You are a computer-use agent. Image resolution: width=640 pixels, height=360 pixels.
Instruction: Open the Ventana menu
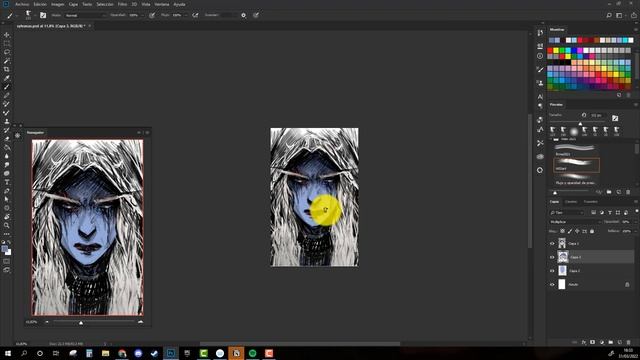[162, 4]
